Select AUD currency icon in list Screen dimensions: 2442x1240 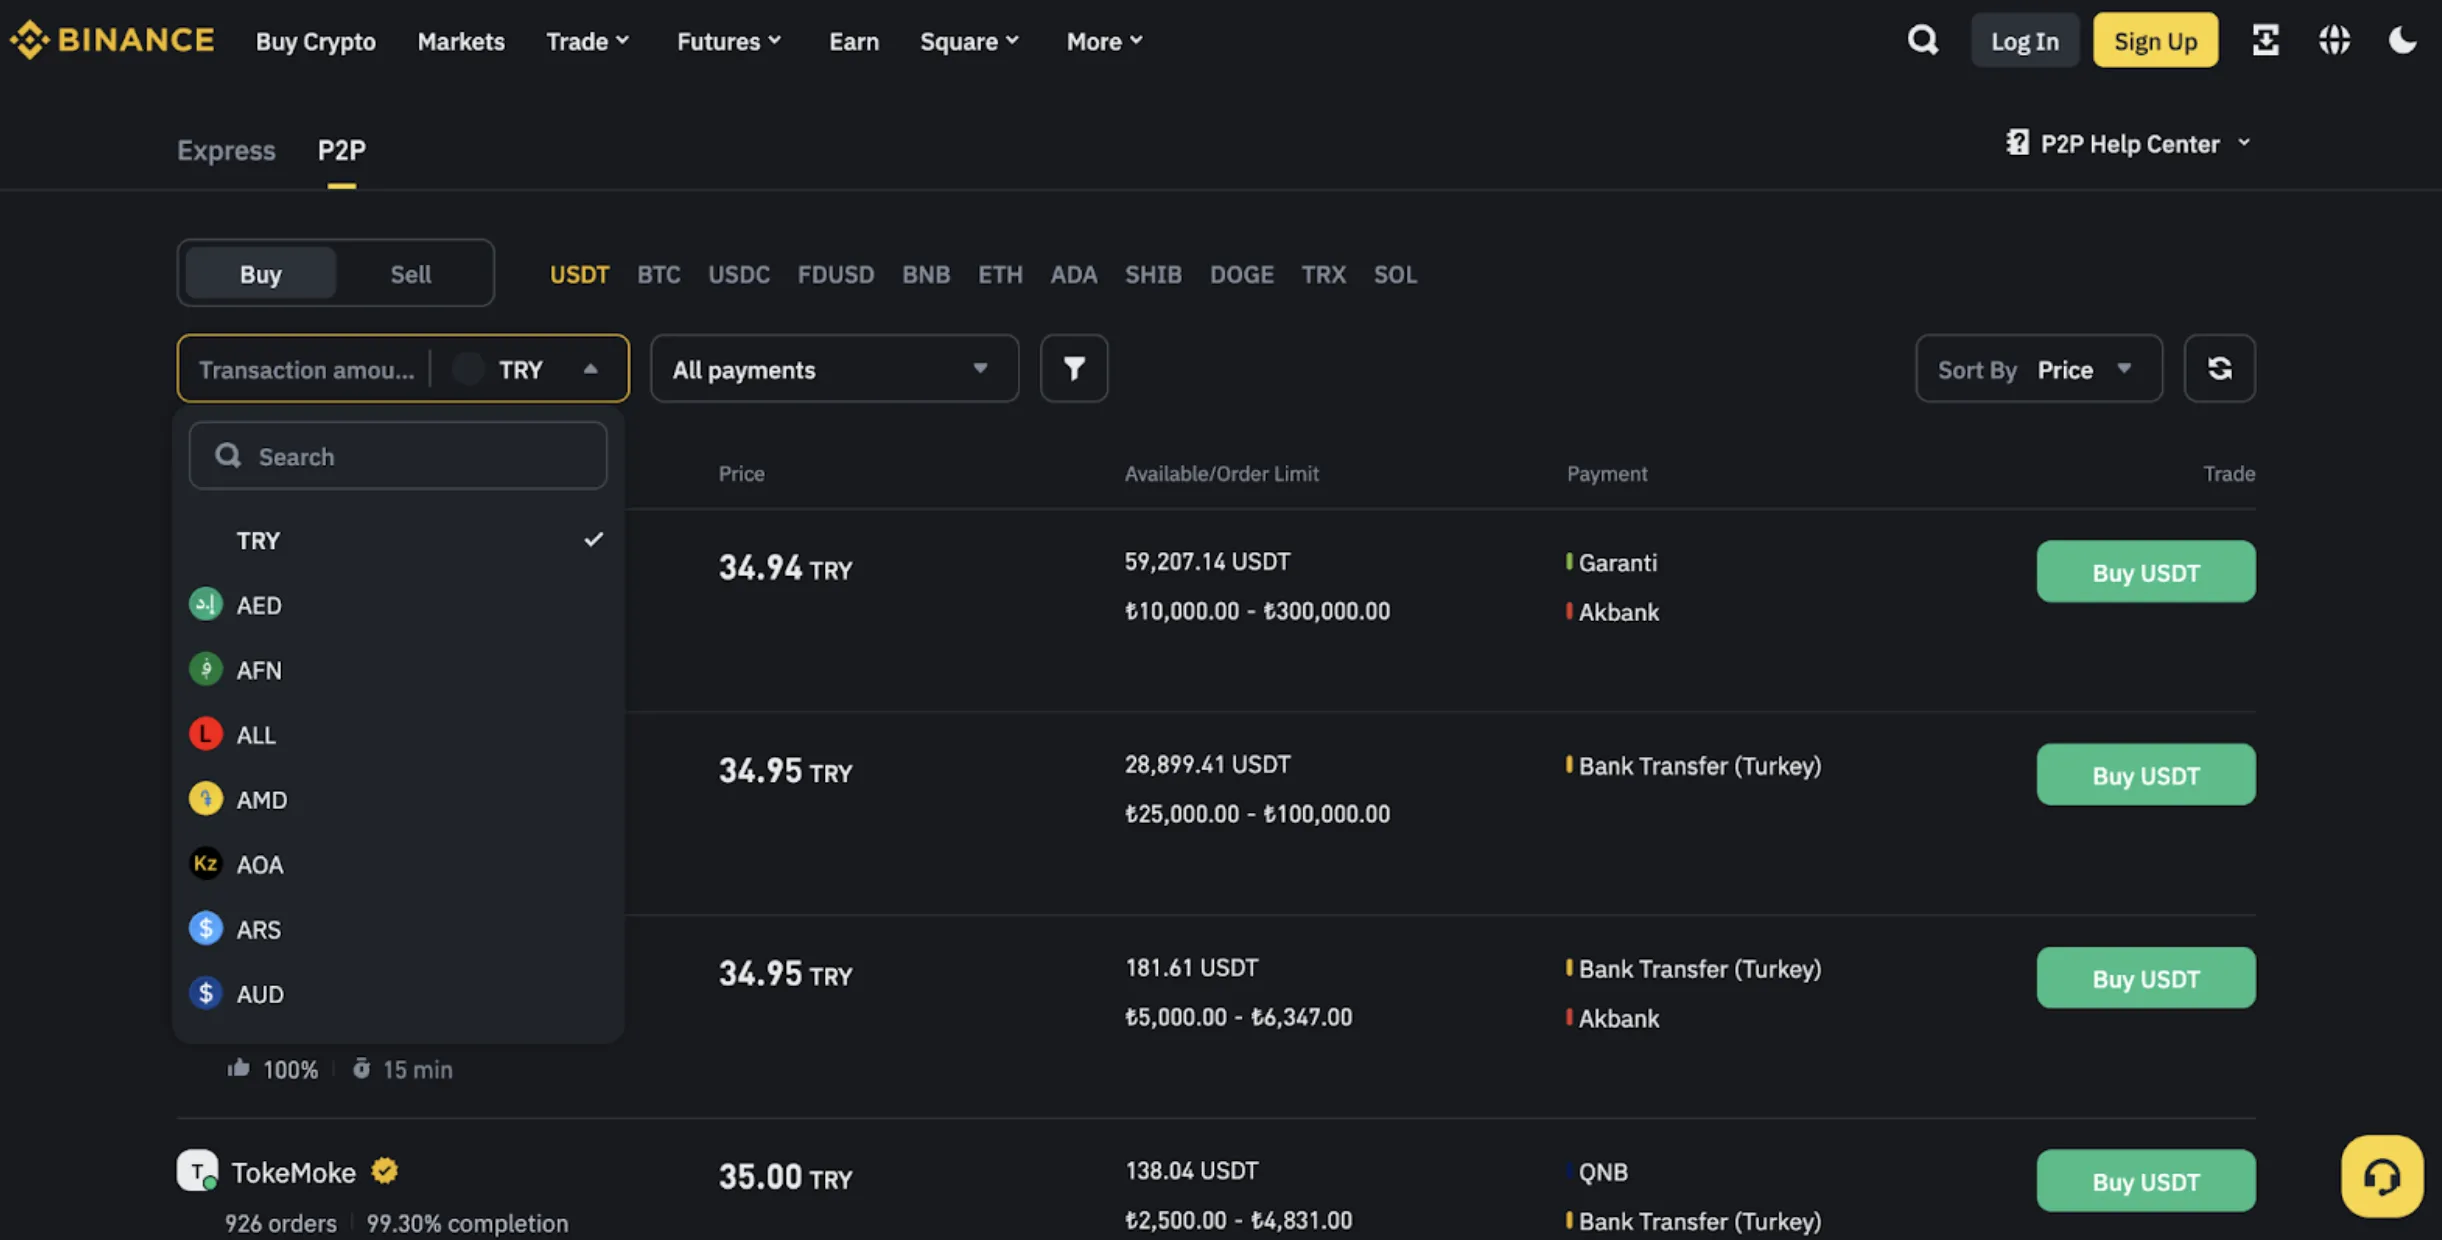[x=206, y=993]
